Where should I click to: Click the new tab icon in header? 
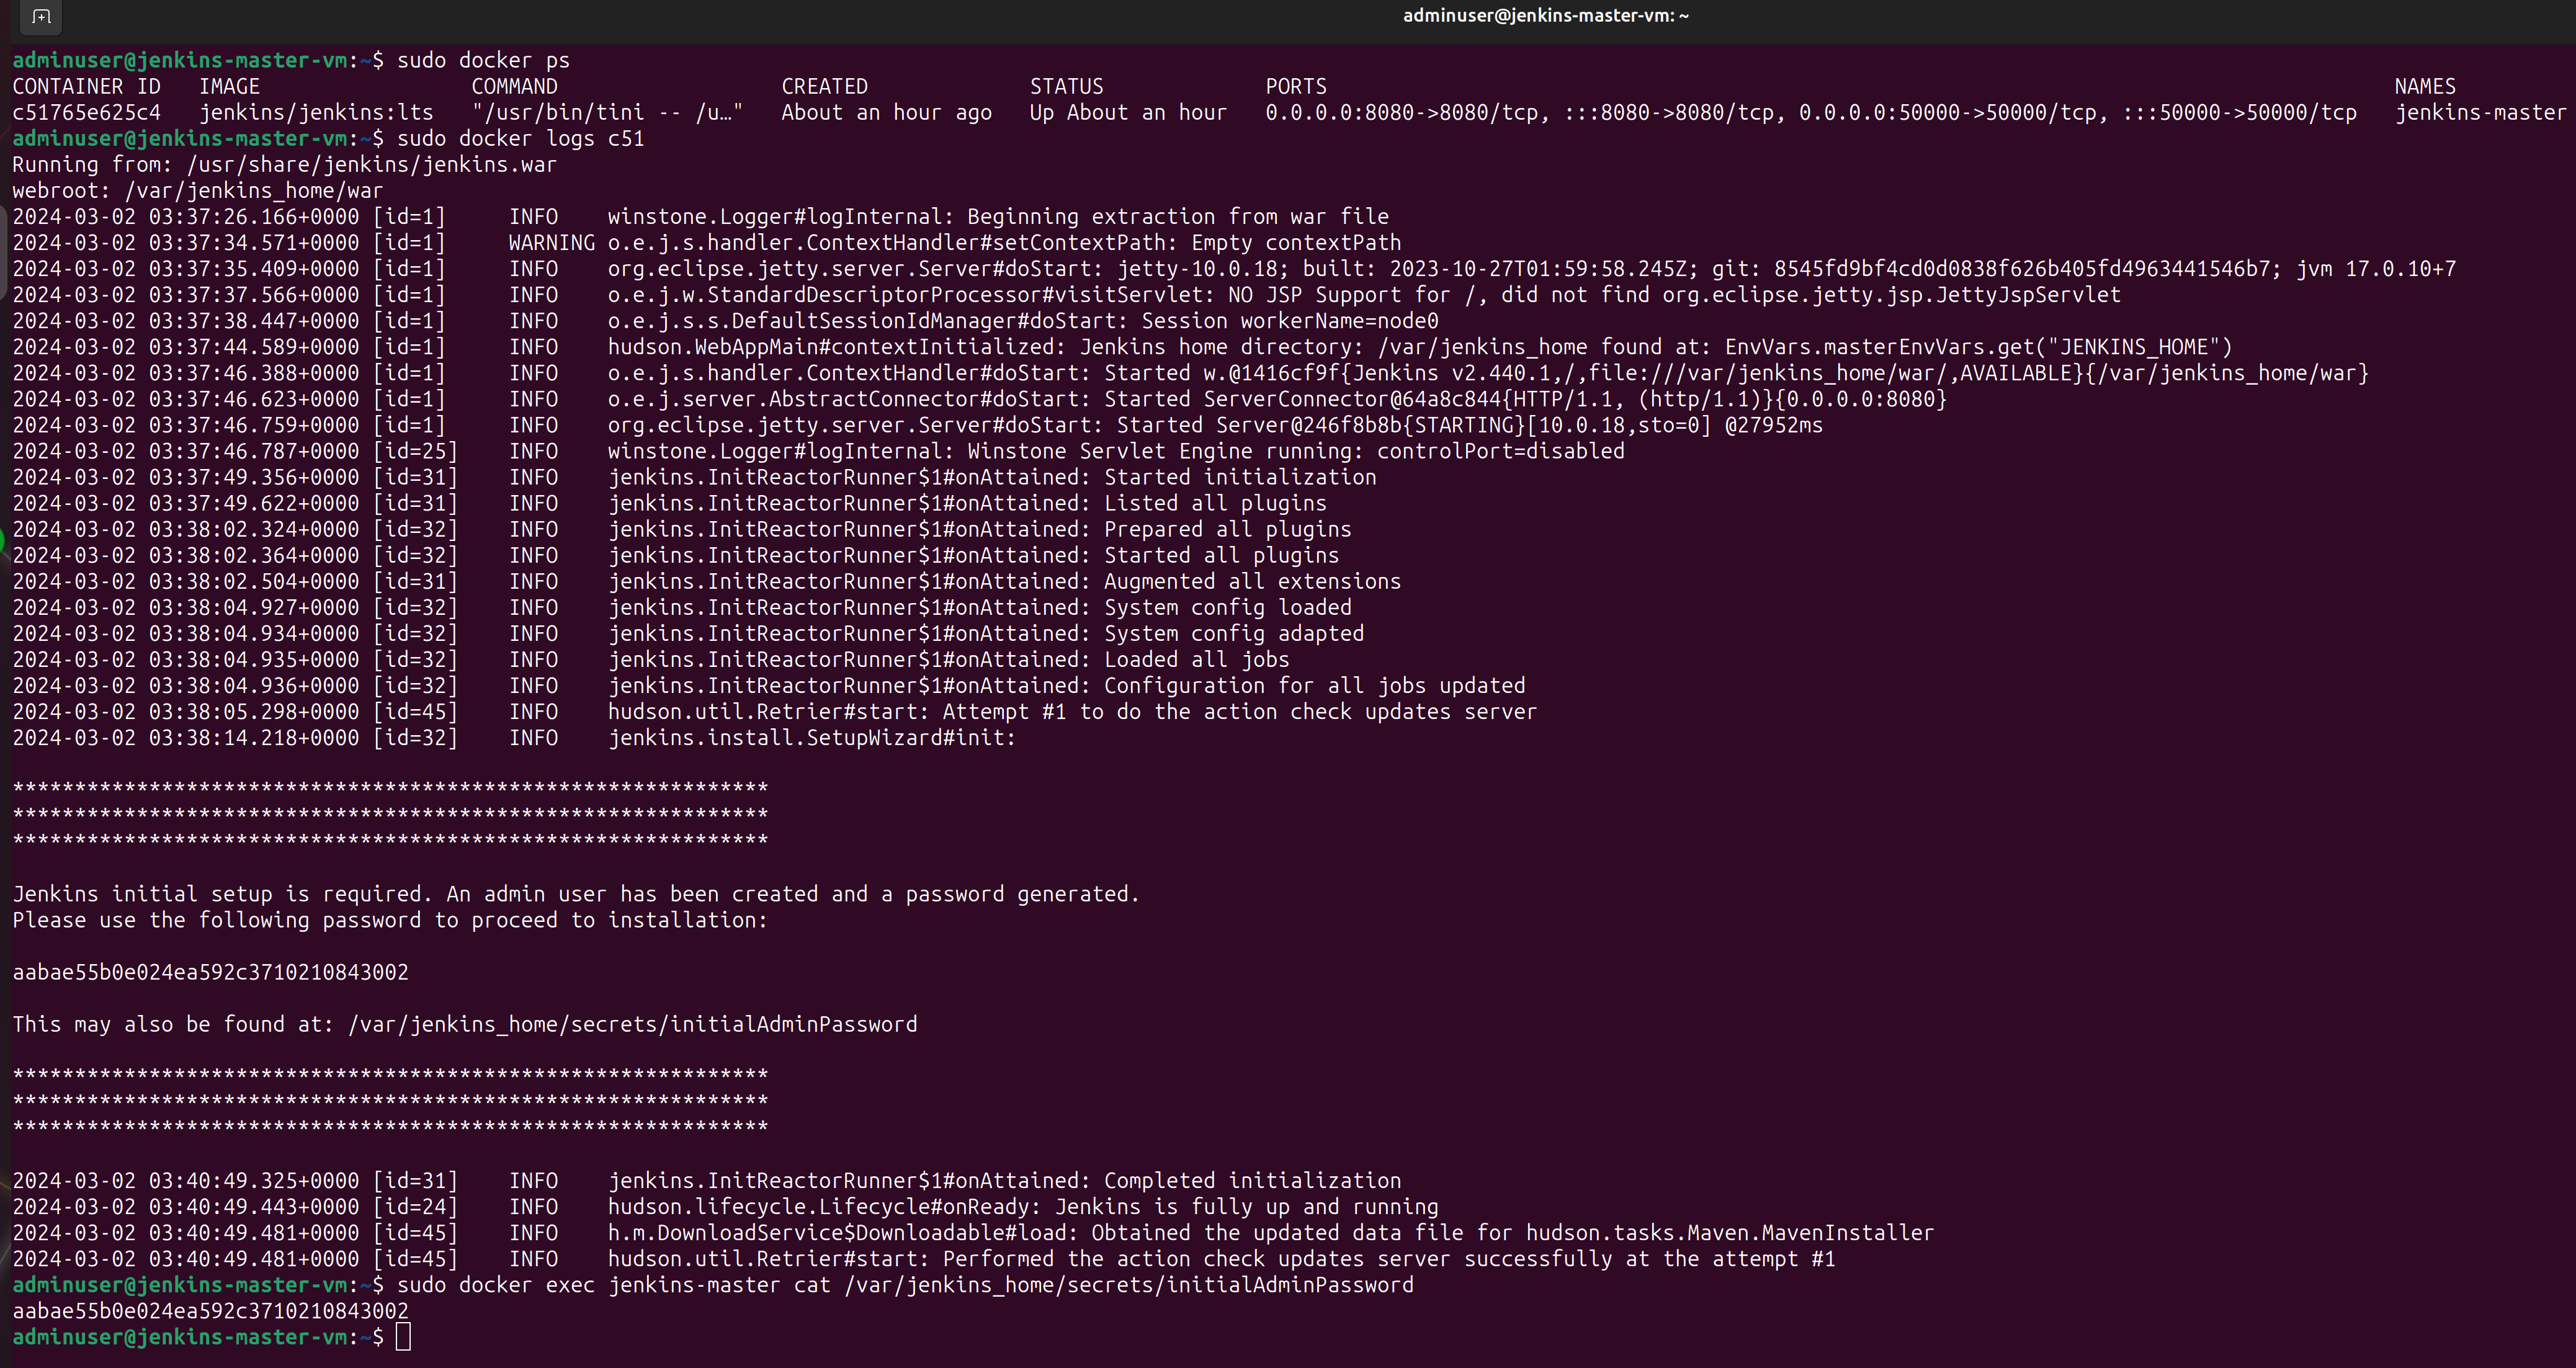(41, 16)
